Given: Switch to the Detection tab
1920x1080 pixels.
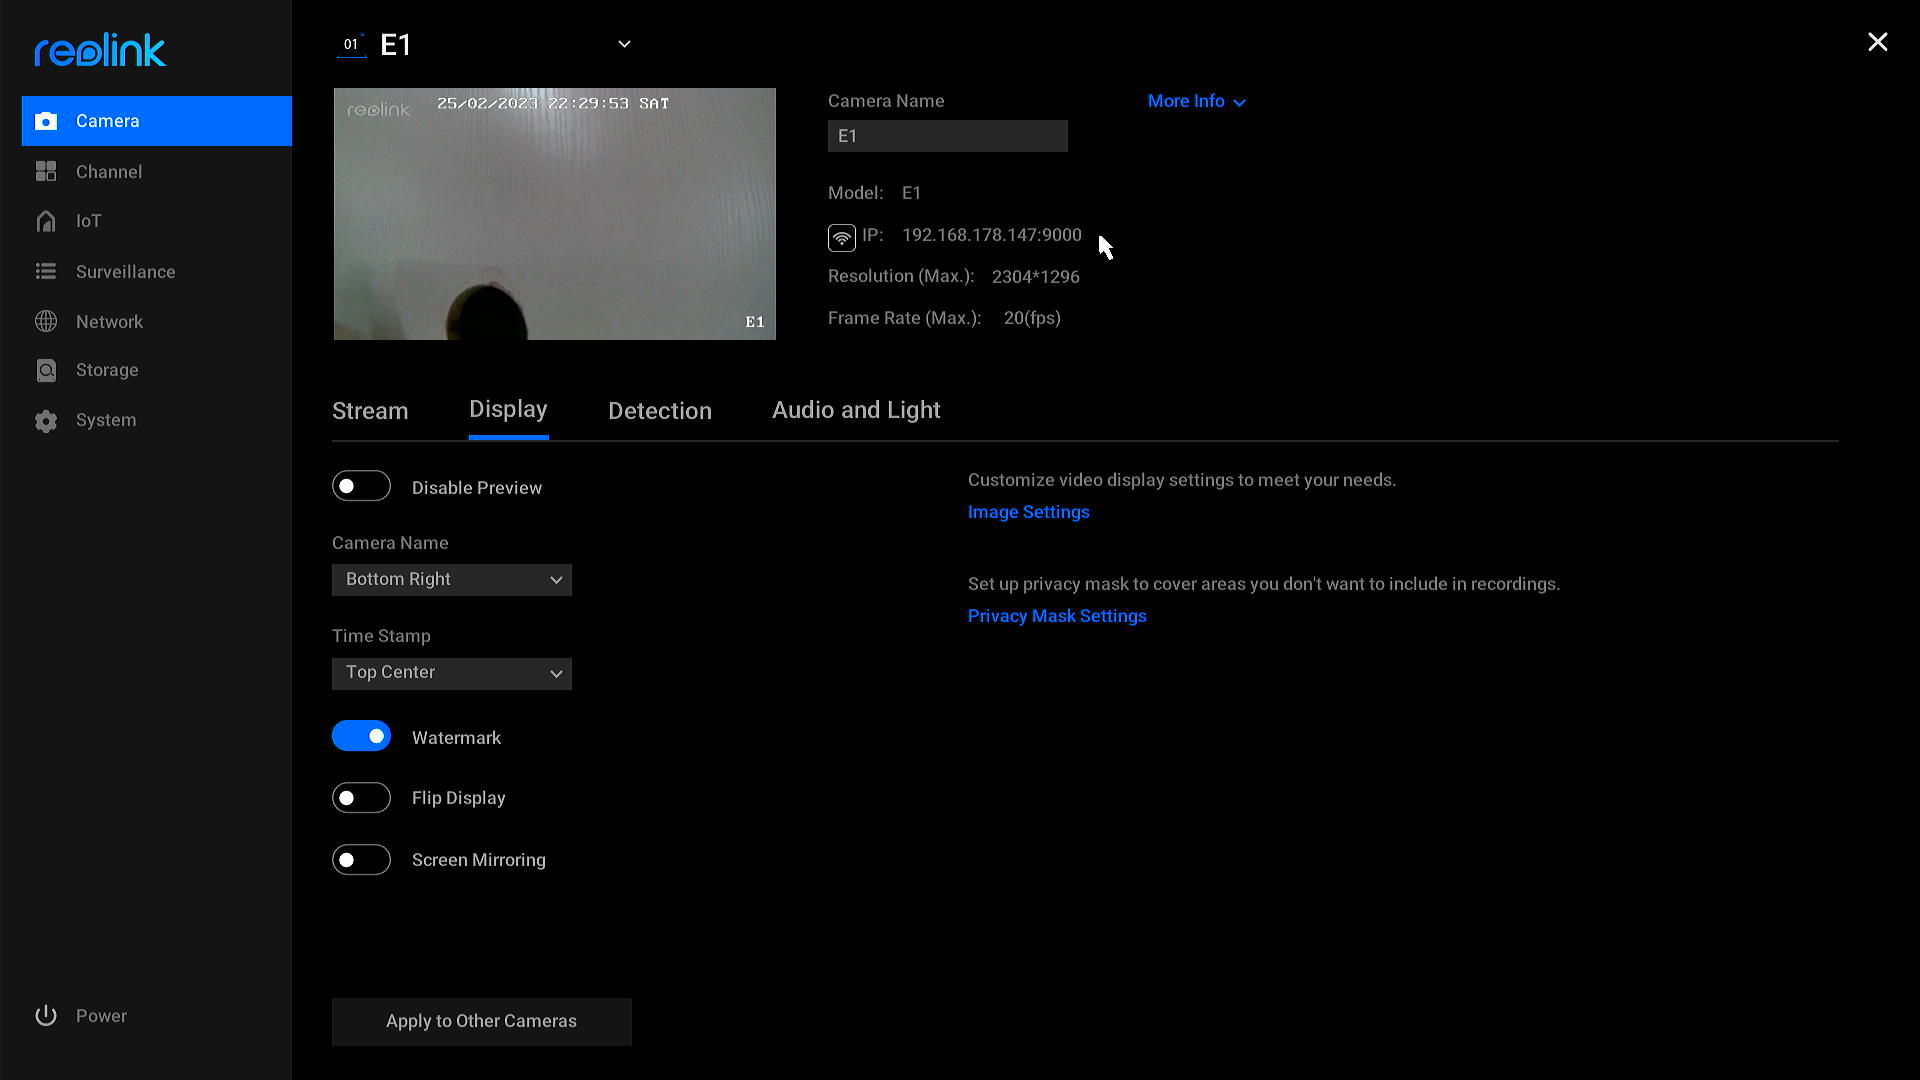Looking at the screenshot, I should 659,409.
